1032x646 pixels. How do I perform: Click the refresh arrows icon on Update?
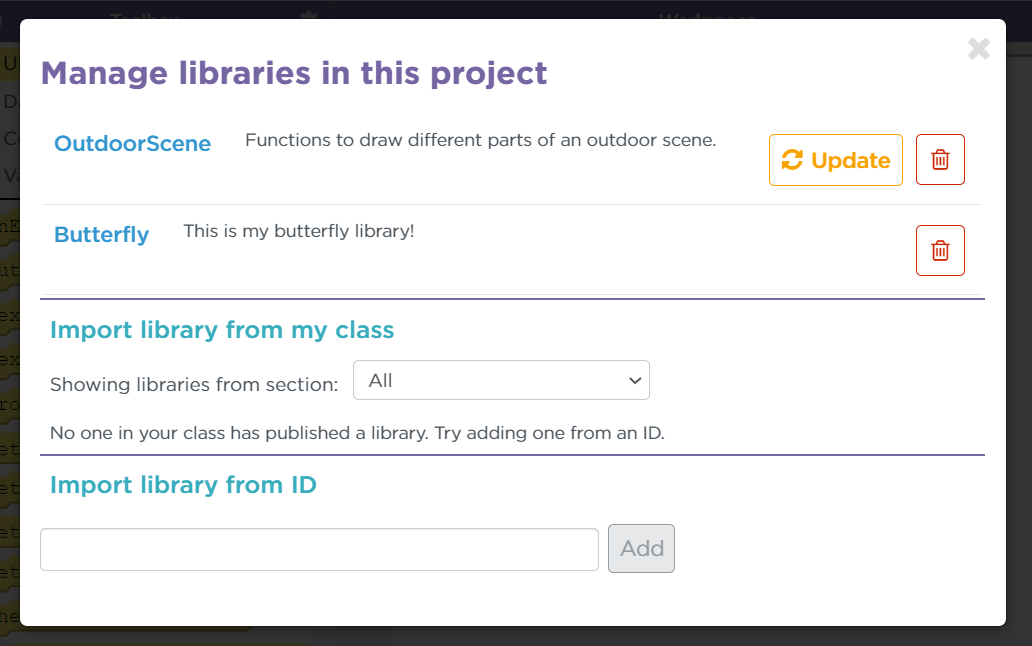(792, 160)
